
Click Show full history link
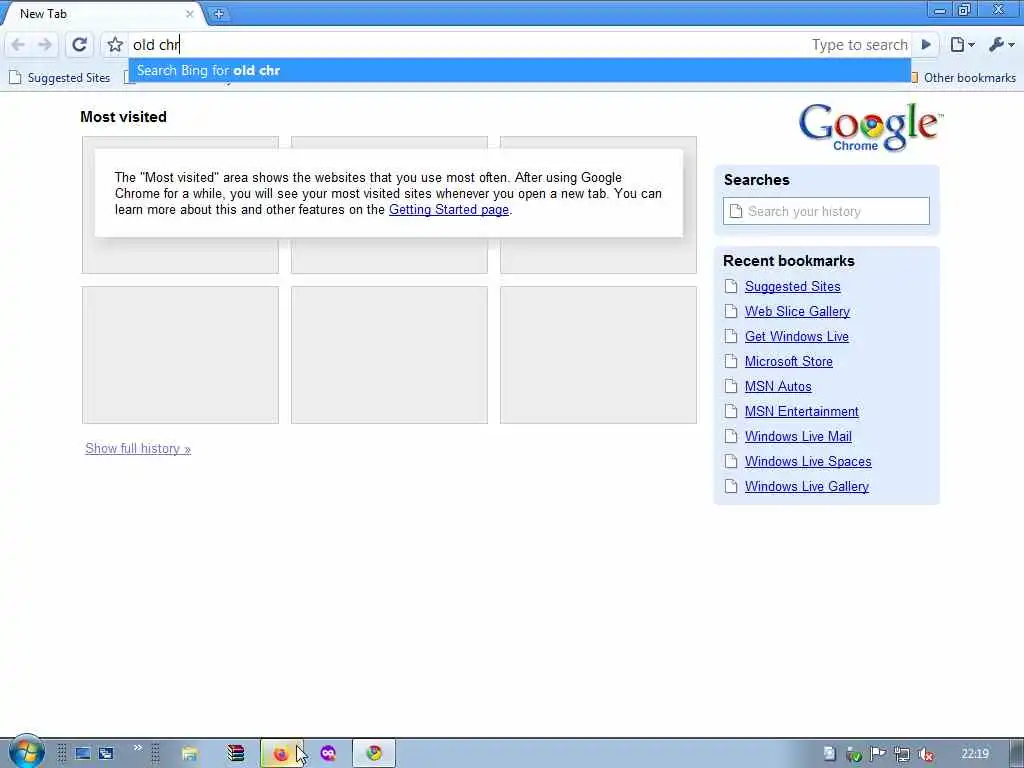coord(138,449)
